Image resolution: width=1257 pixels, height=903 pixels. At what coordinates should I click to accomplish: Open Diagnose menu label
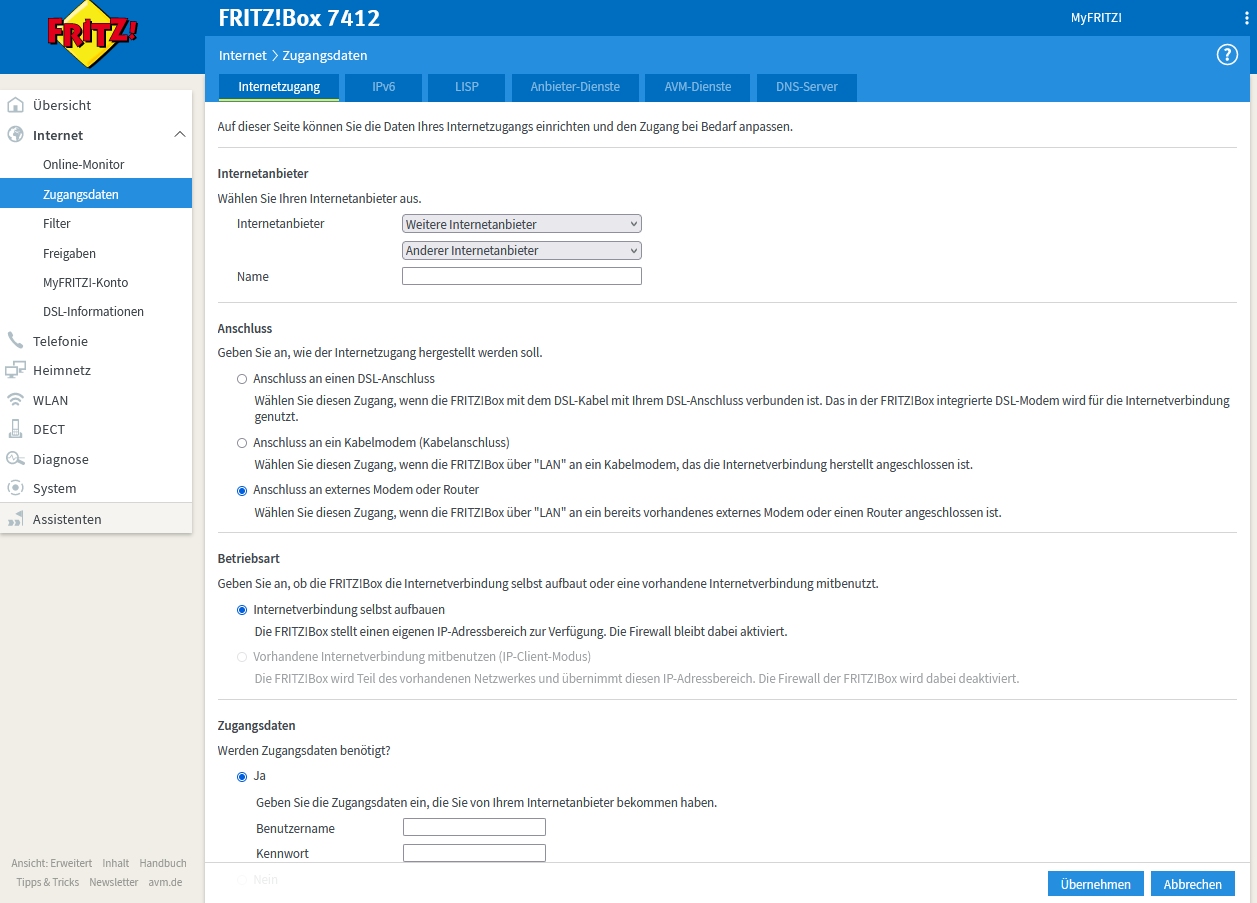tap(61, 459)
